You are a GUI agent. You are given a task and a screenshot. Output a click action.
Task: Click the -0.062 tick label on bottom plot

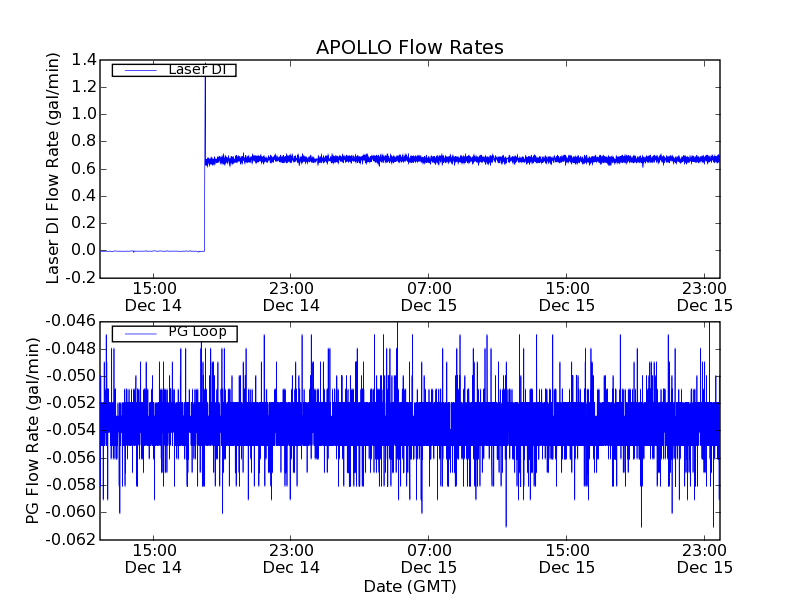(70, 539)
